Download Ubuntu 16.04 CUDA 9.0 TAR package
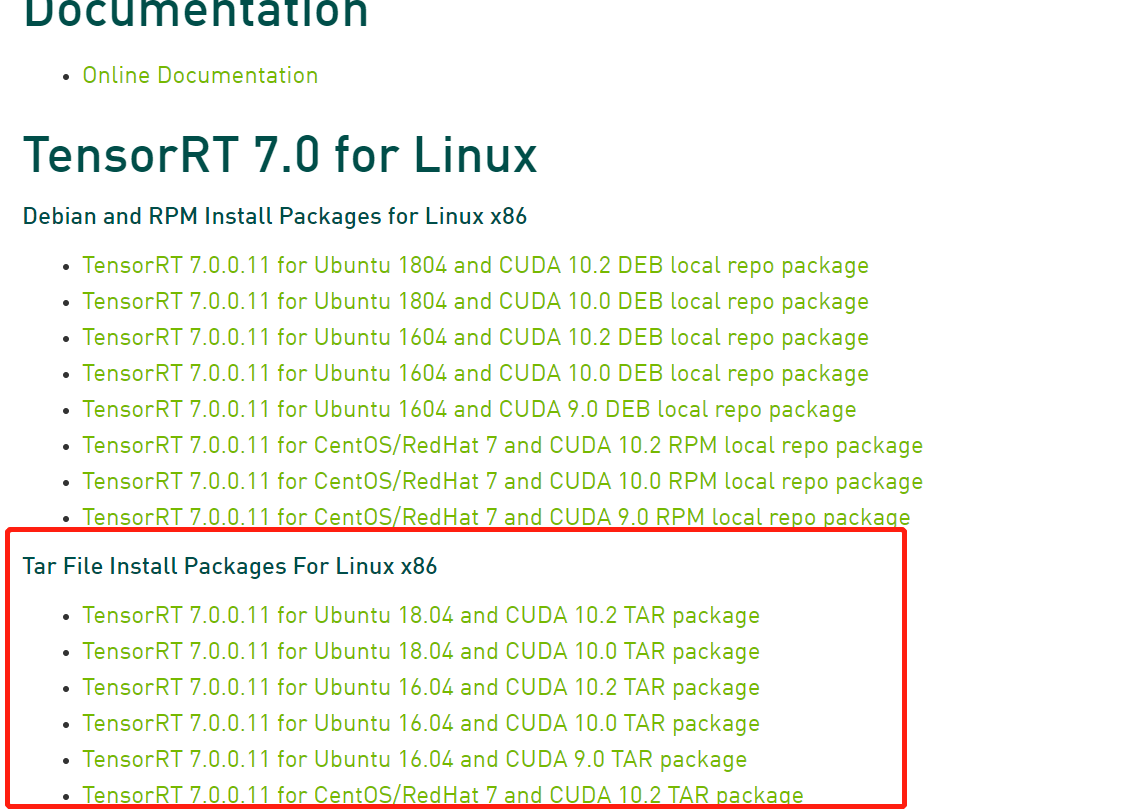This screenshot has width=1130, height=810. click(413, 759)
